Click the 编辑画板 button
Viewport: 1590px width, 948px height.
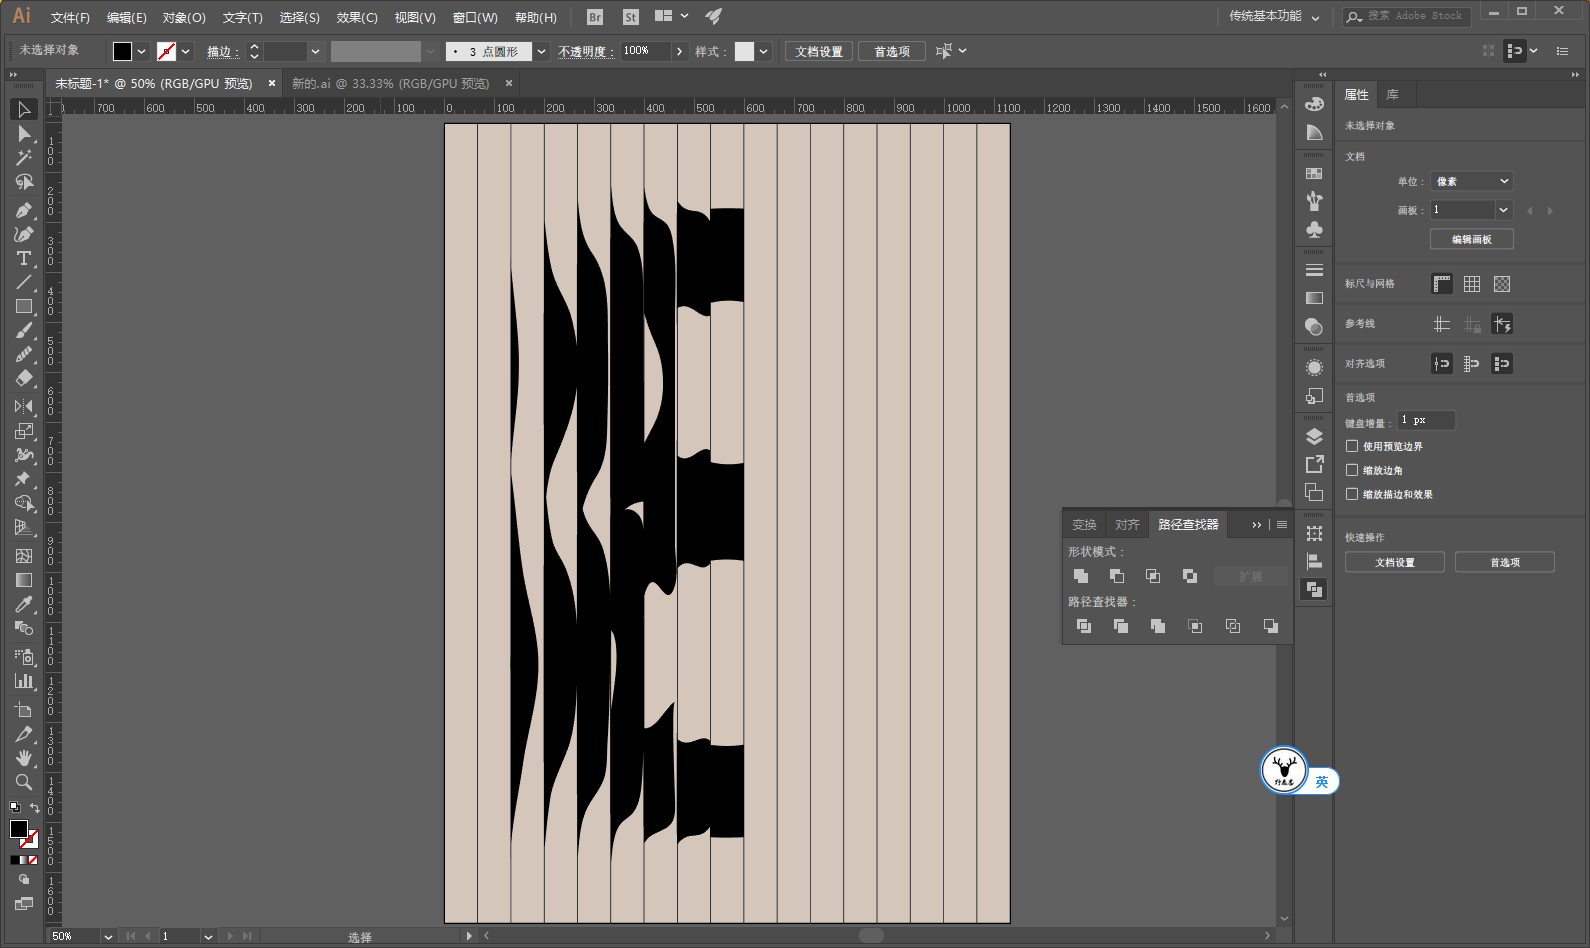click(1471, 239)
